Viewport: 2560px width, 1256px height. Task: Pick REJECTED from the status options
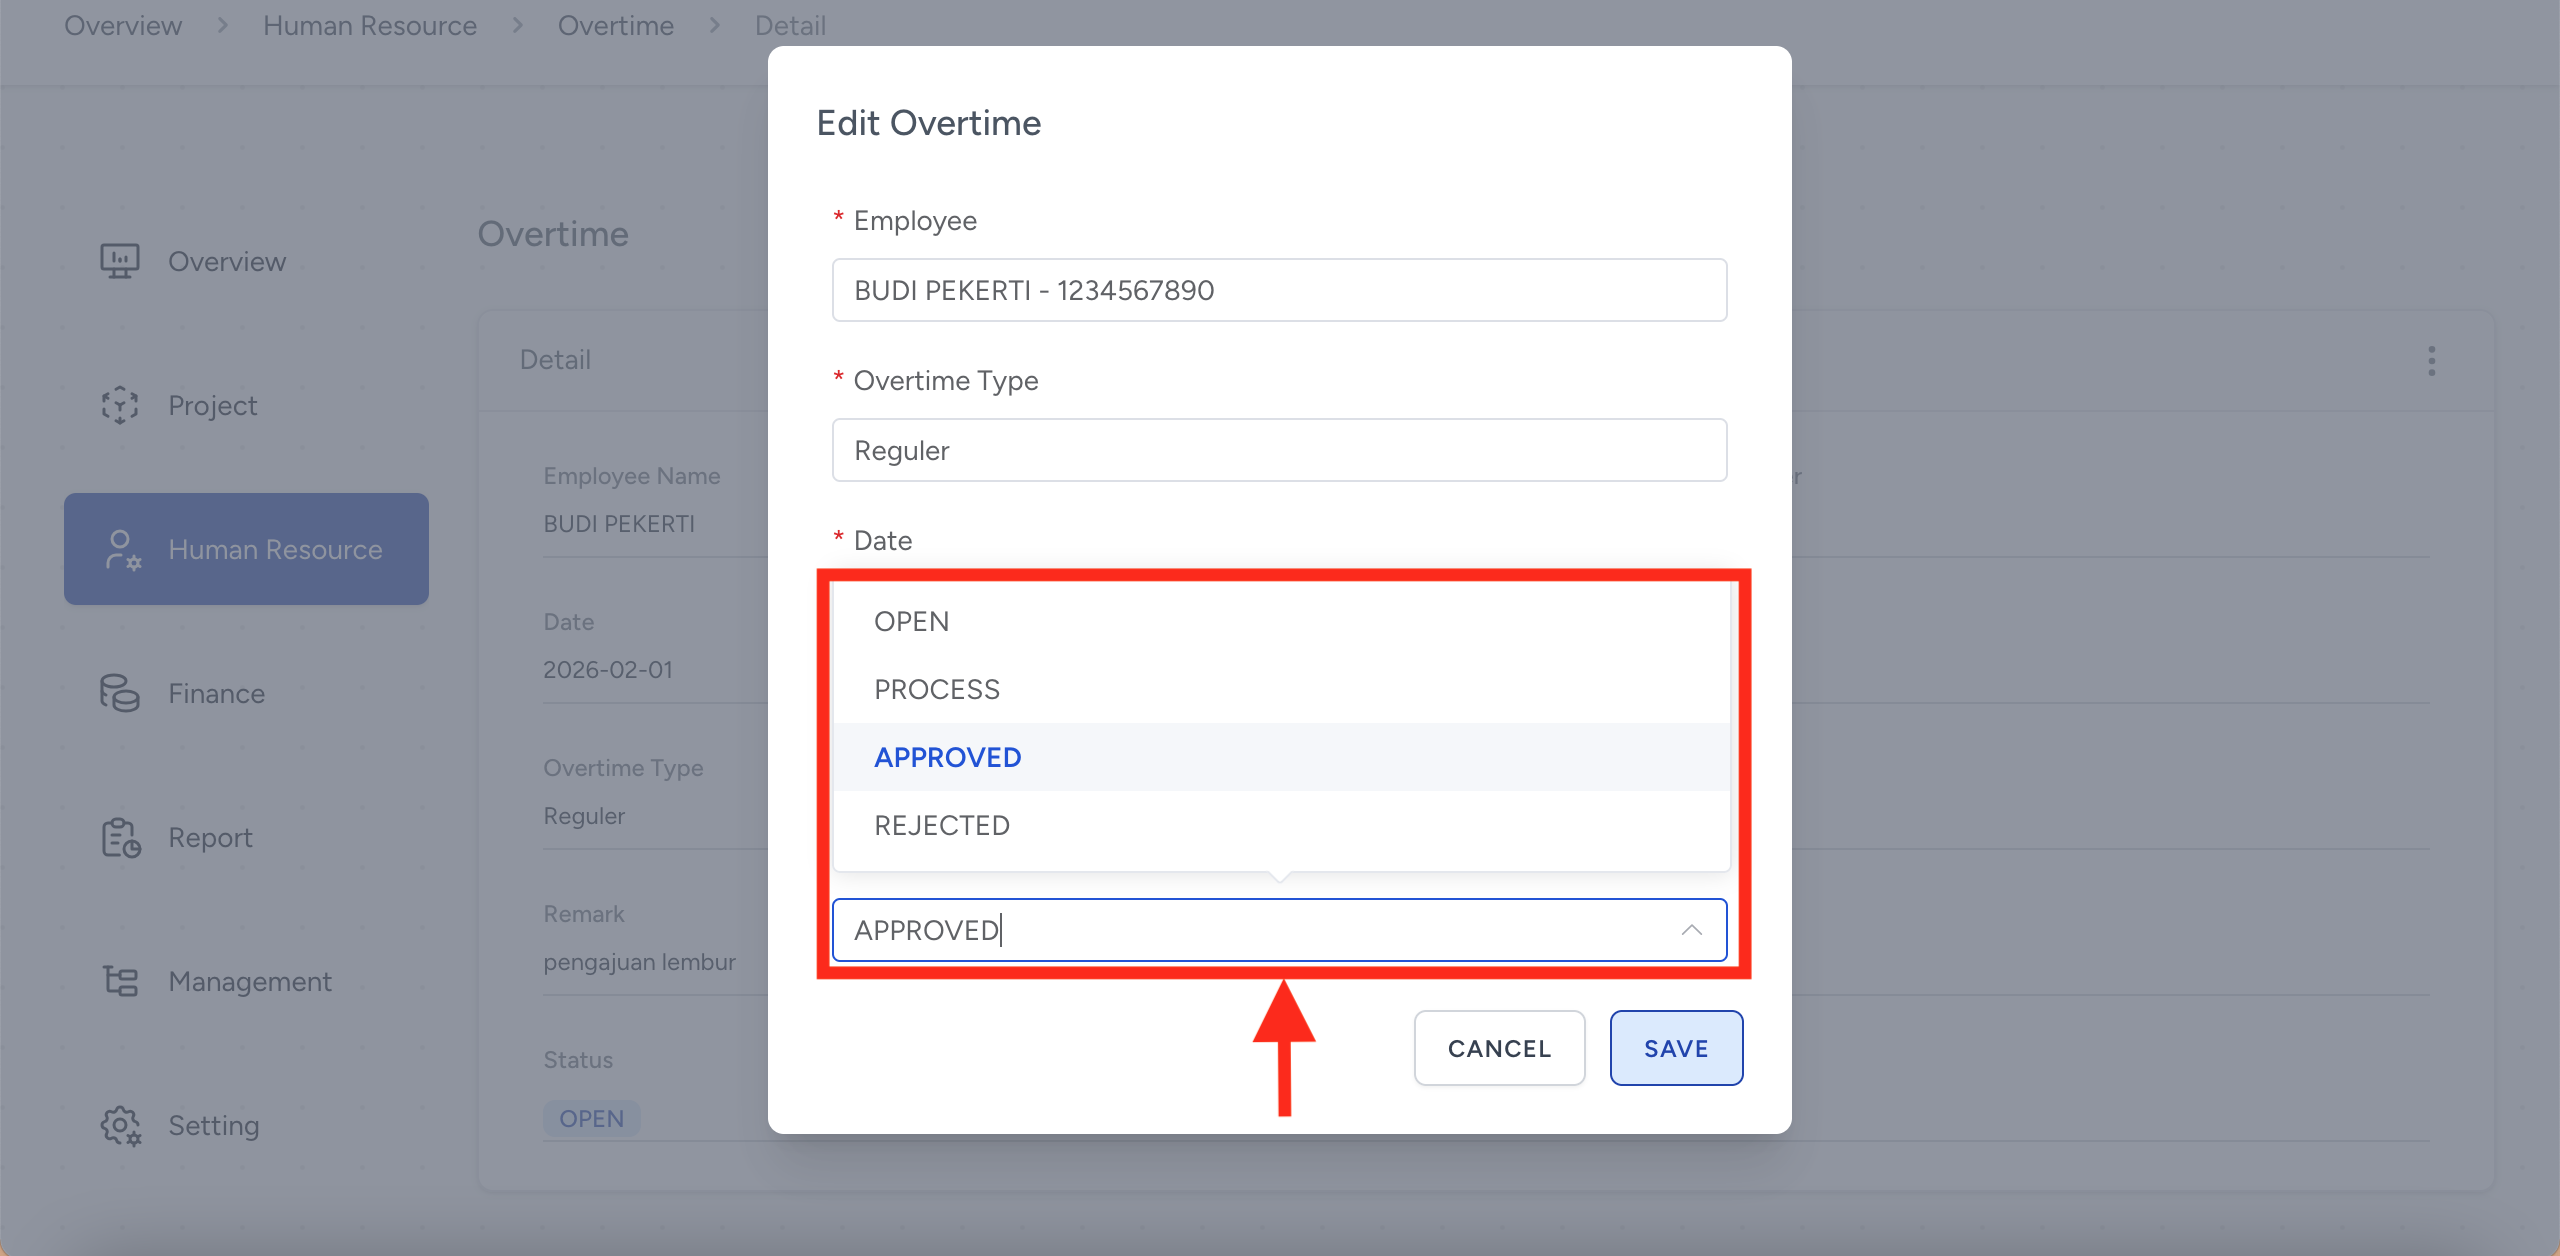pos(942,826)
